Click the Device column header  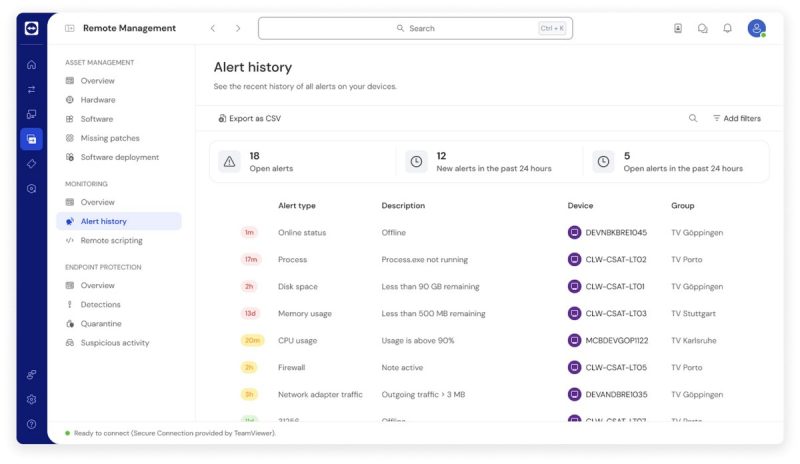click(x=580, y=205)
